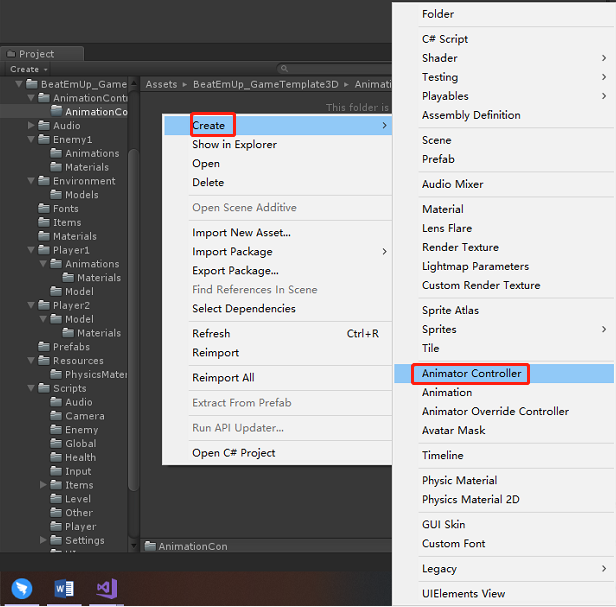Click the Global folder icon

[x=56, y=443]
